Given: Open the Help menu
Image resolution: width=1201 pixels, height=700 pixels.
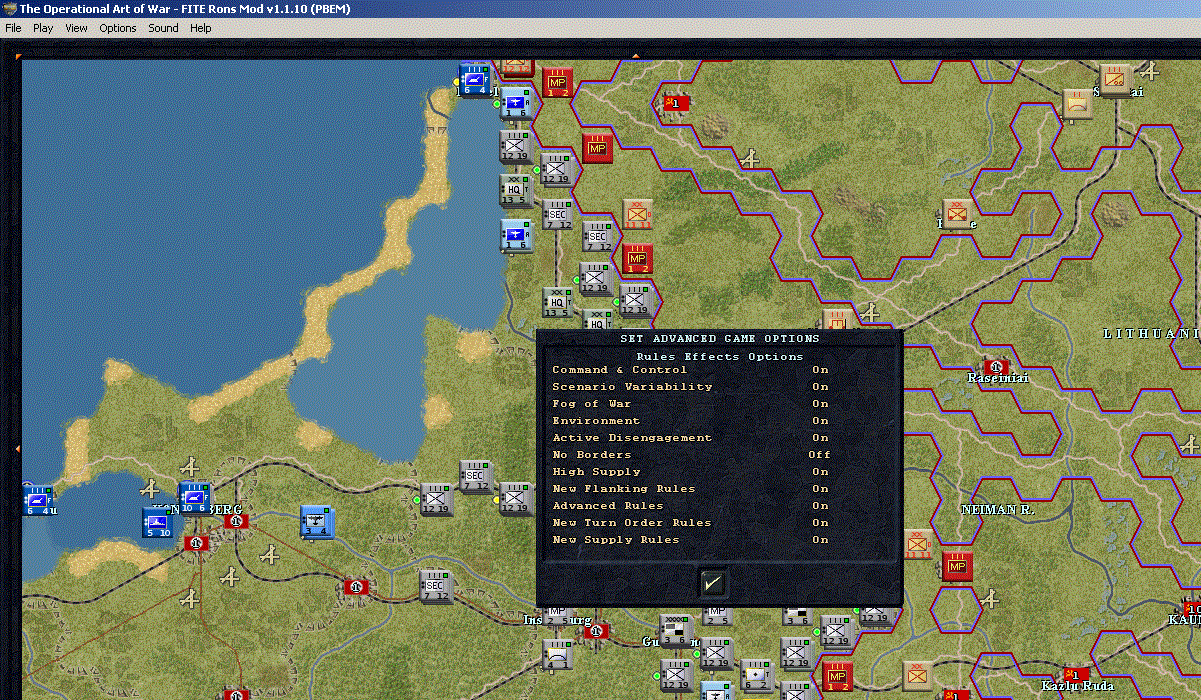Looking at the screenshot, I should point(201,28).
